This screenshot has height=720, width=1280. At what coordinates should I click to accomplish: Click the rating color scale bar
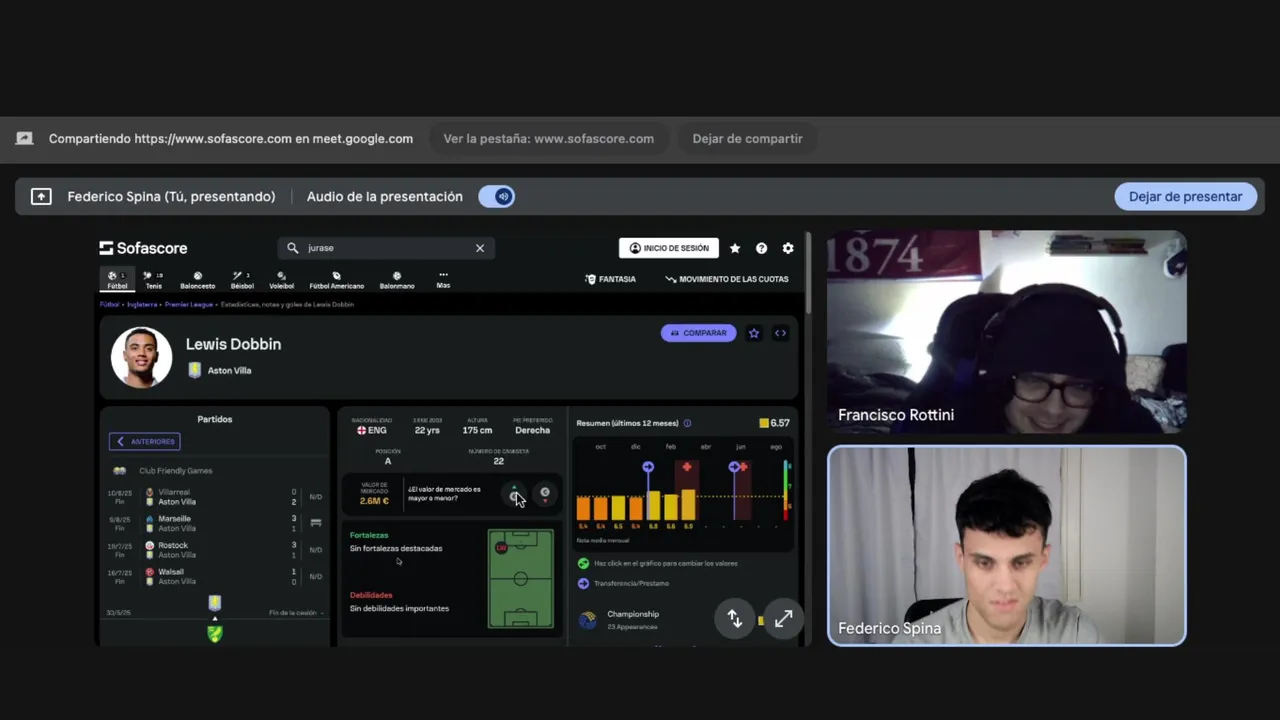click(x=787, y=490)
